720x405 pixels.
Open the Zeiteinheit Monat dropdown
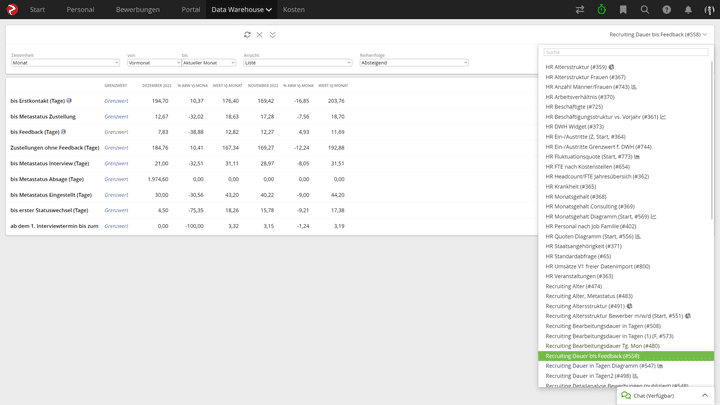[65, 63]
